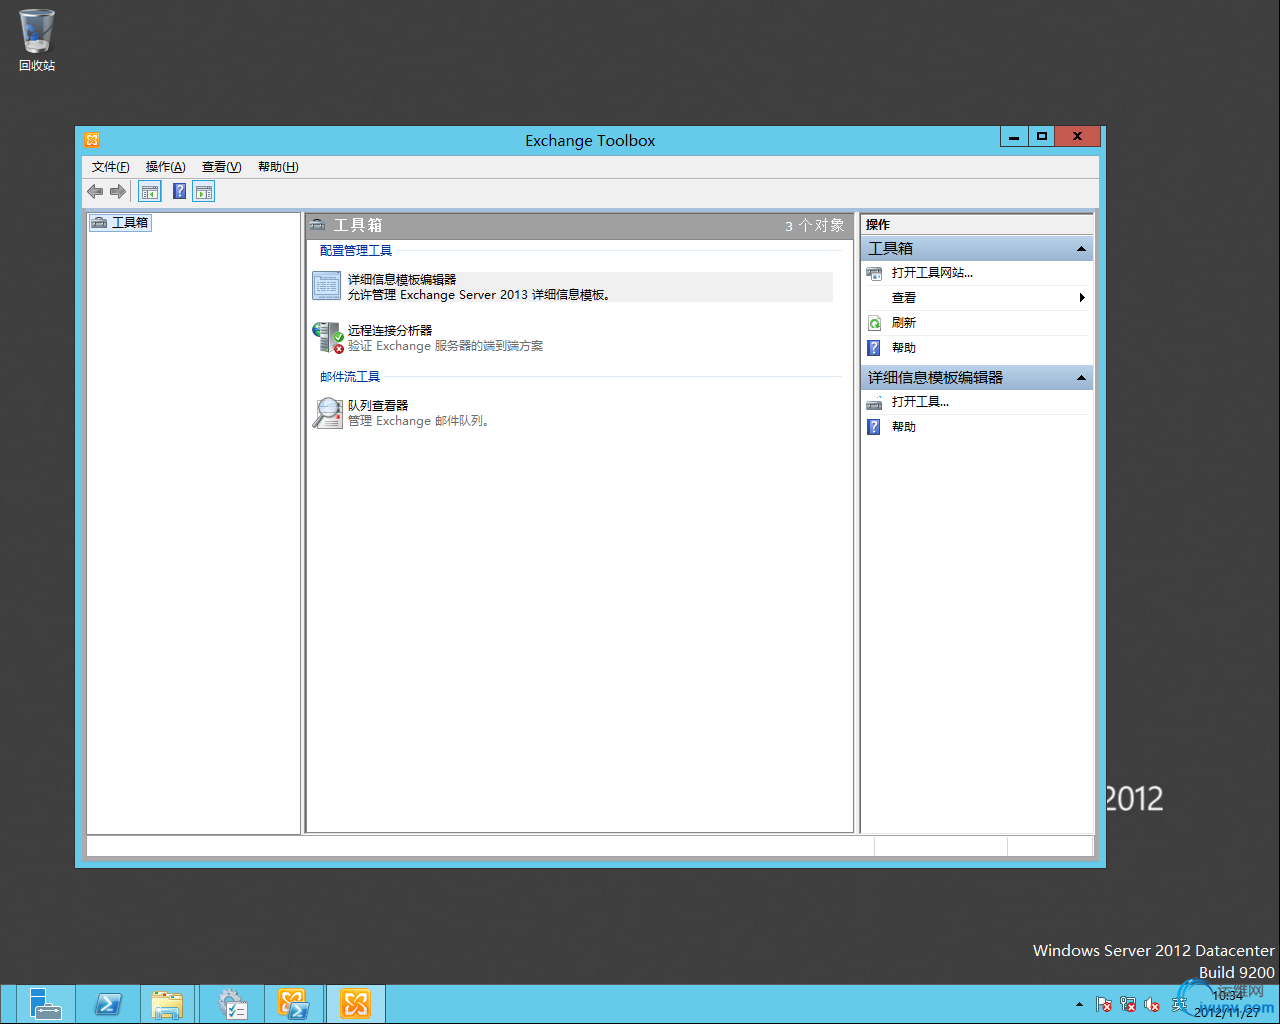Click the 工具箱 tree node icon
The image size is (1280, 1024).
point(99,222)
